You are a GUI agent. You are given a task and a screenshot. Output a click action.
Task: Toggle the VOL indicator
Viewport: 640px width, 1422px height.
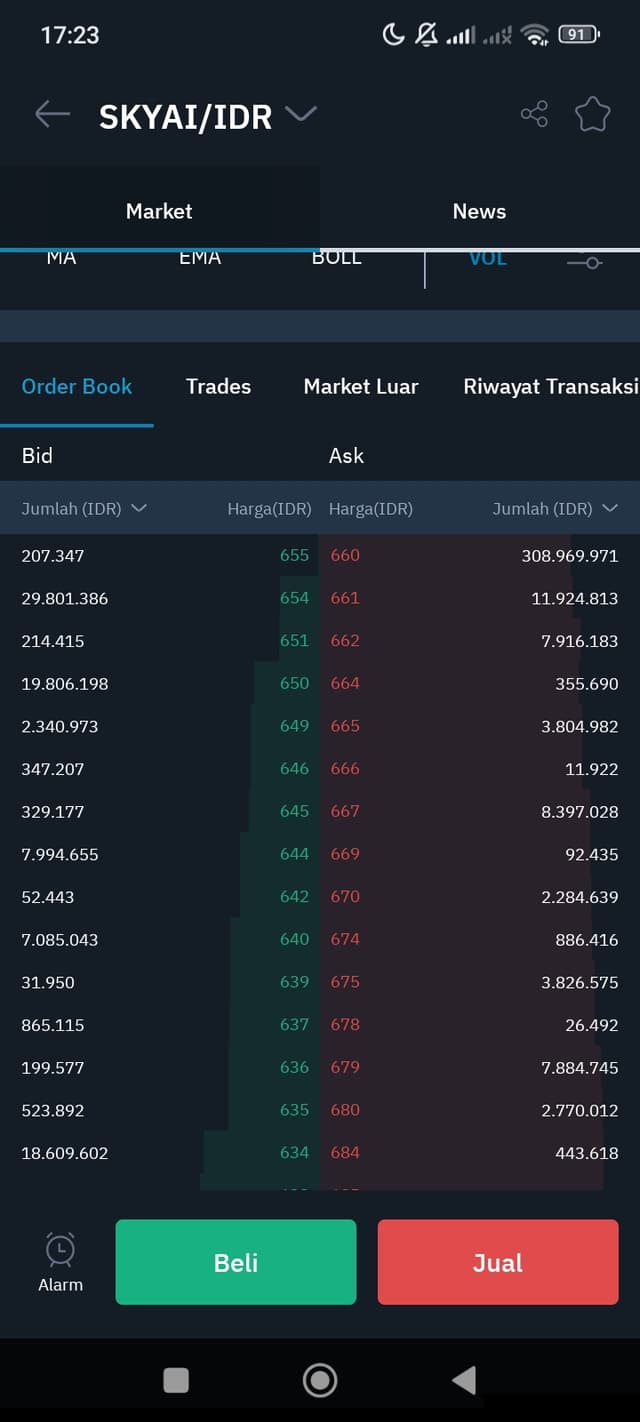pyautogui.click(x=488, y=258)
